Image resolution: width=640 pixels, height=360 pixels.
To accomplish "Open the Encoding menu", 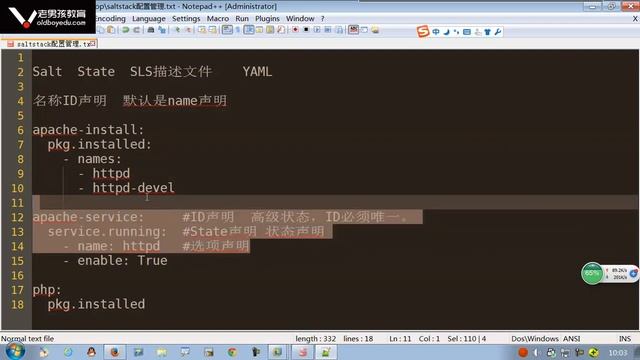I will pos(111,19).
